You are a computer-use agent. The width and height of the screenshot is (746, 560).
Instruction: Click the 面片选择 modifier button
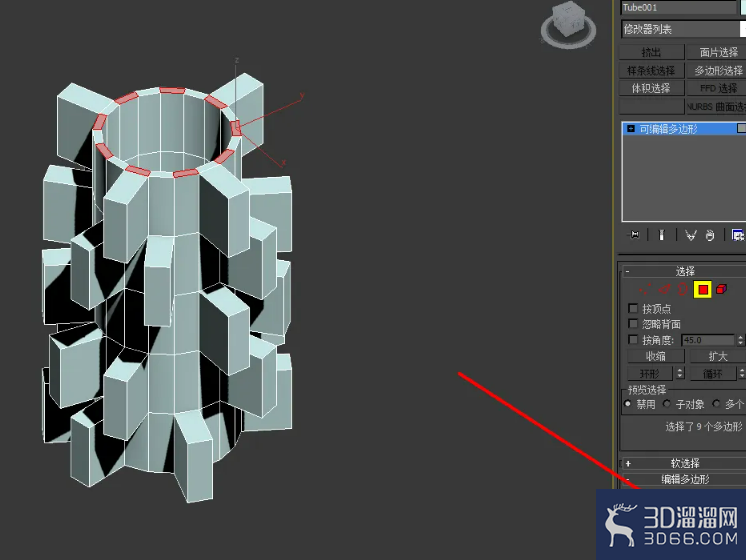coord(717,52)
